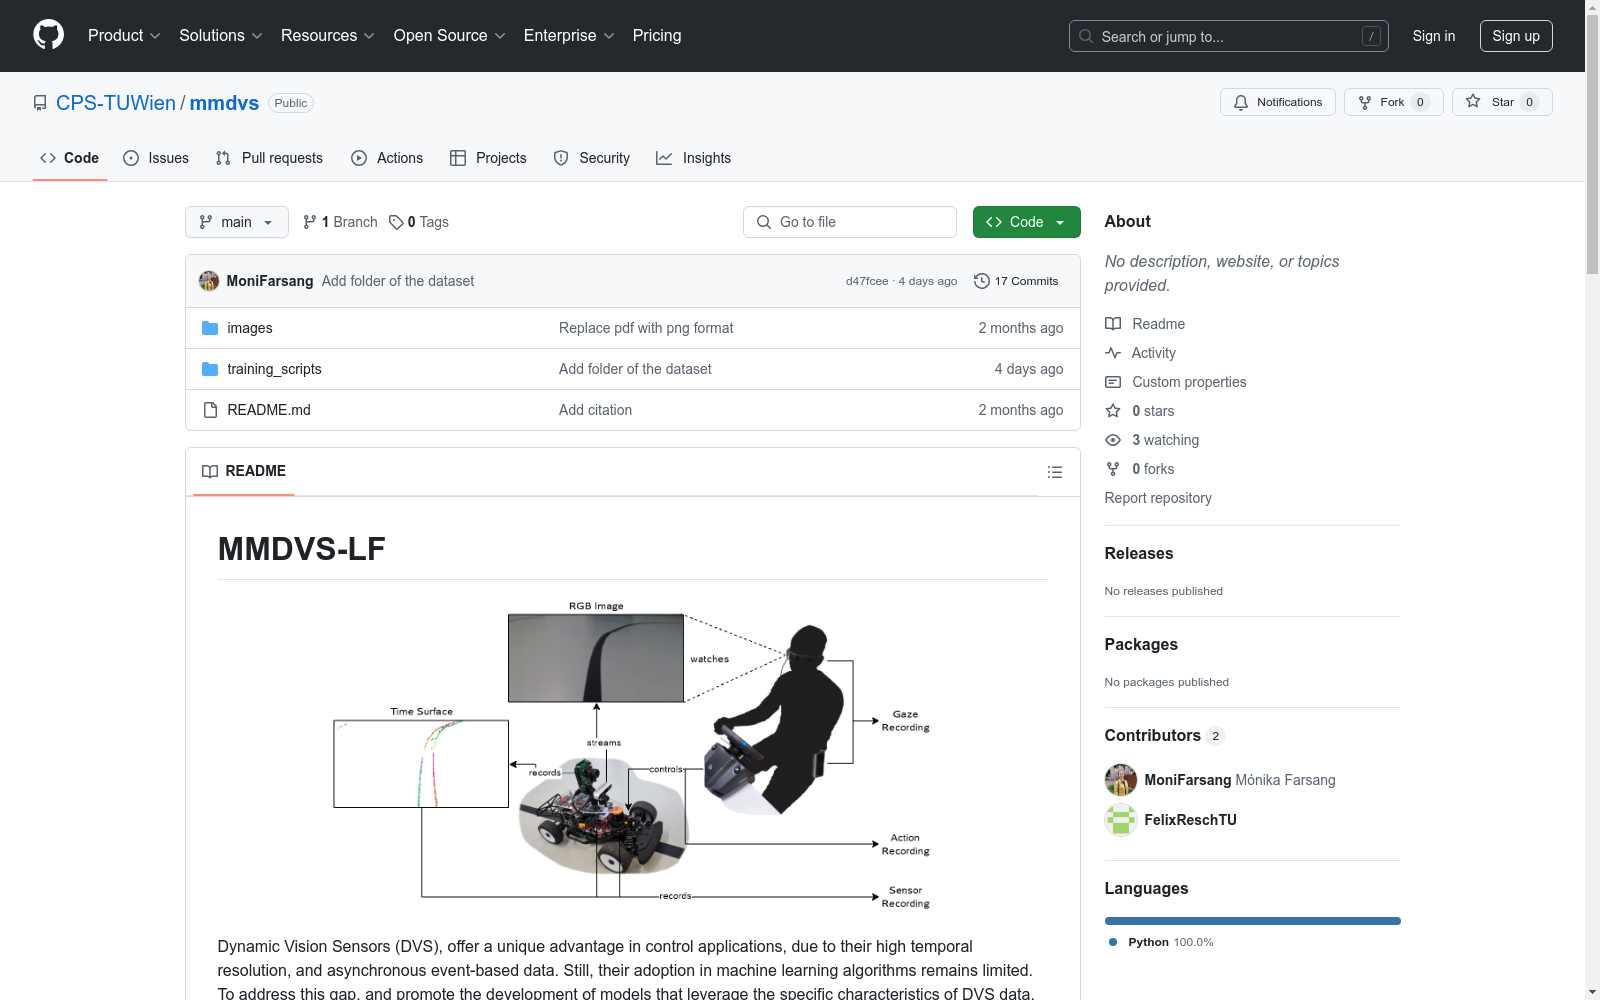This screenshot has height=1000, width=1600.
Task: Click the history clock icon by 17 Commits
Action: [982, 281]
